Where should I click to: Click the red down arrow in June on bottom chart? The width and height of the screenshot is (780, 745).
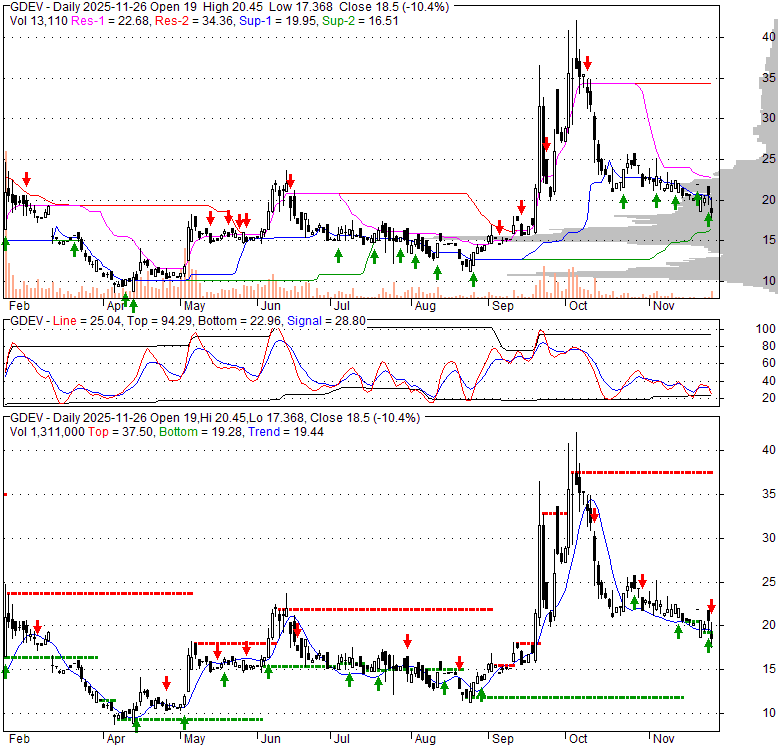[297, 631]
